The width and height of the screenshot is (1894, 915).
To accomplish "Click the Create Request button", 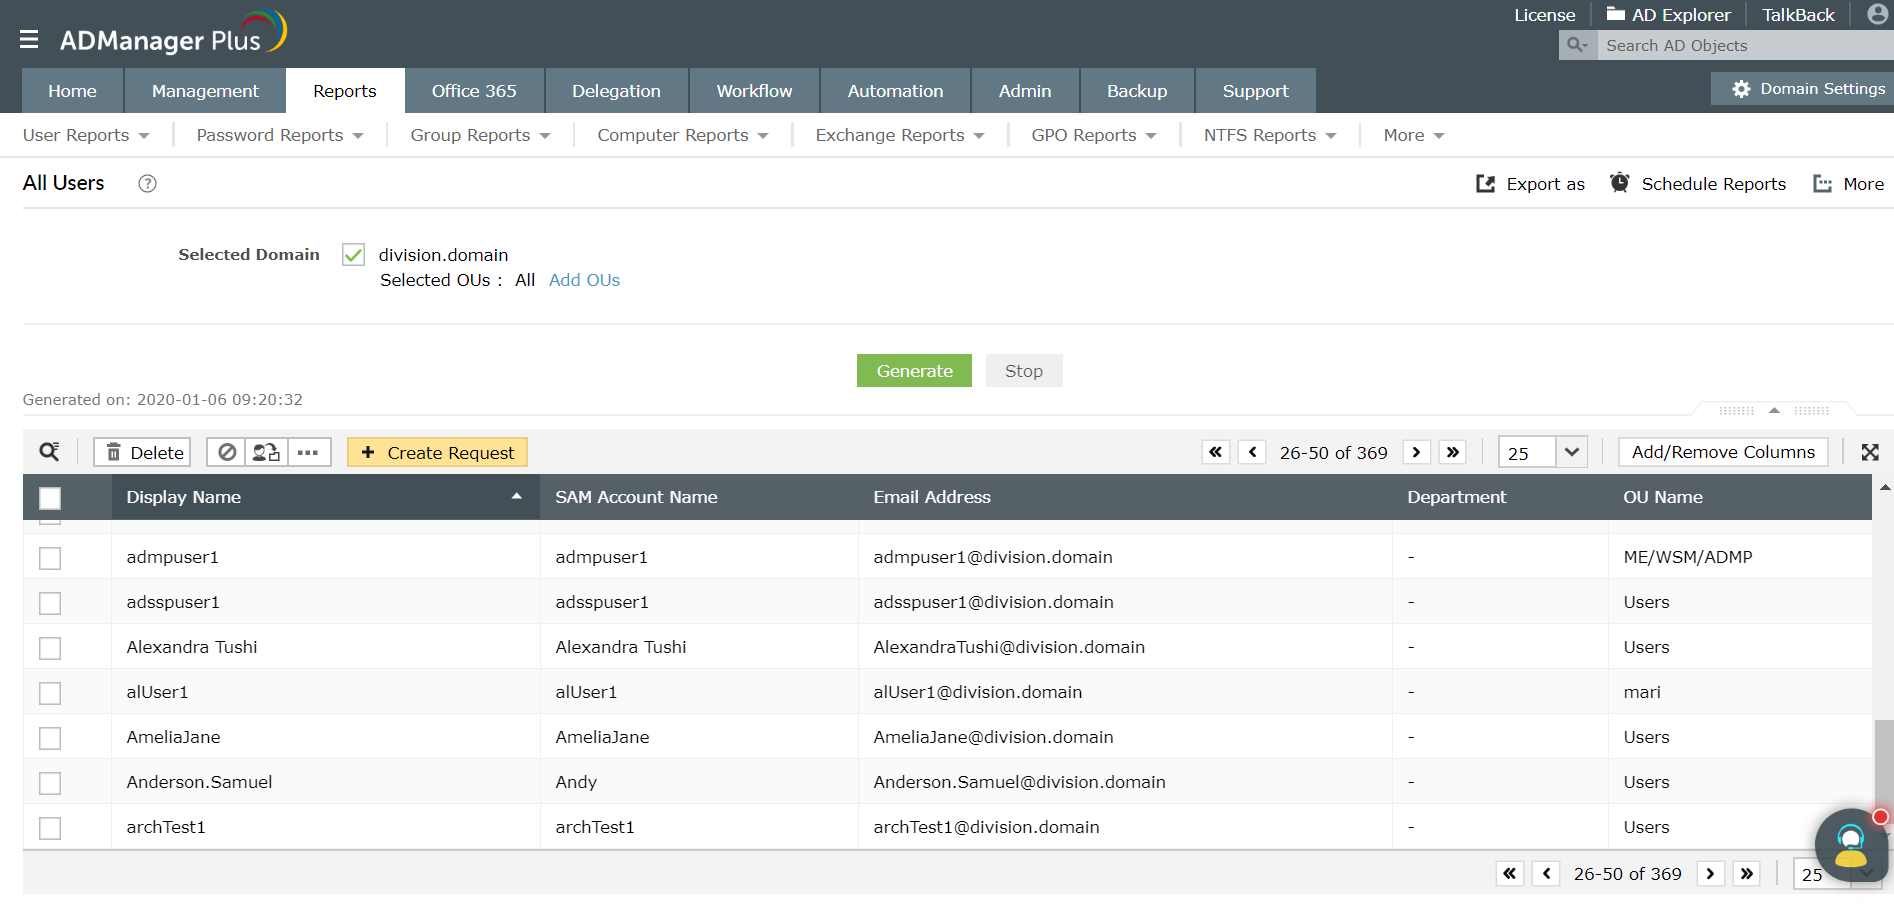I will (437, 453).
